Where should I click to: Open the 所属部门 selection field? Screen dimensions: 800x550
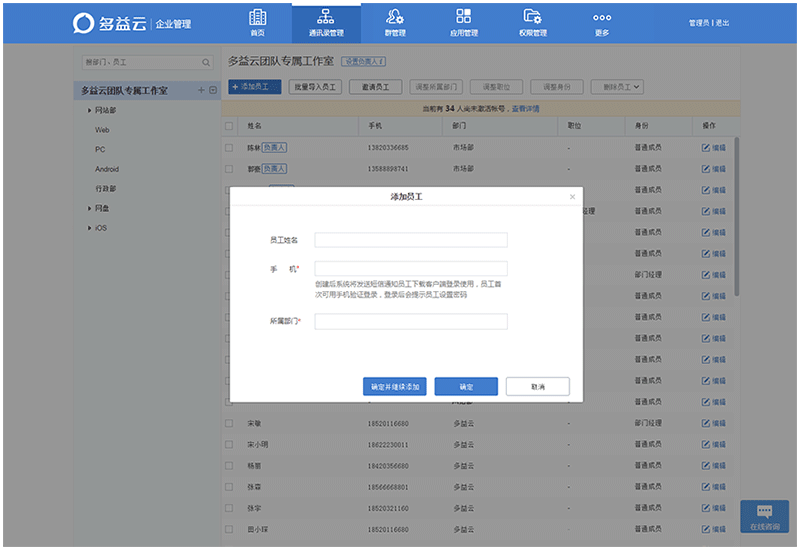(x=411, y=321)
